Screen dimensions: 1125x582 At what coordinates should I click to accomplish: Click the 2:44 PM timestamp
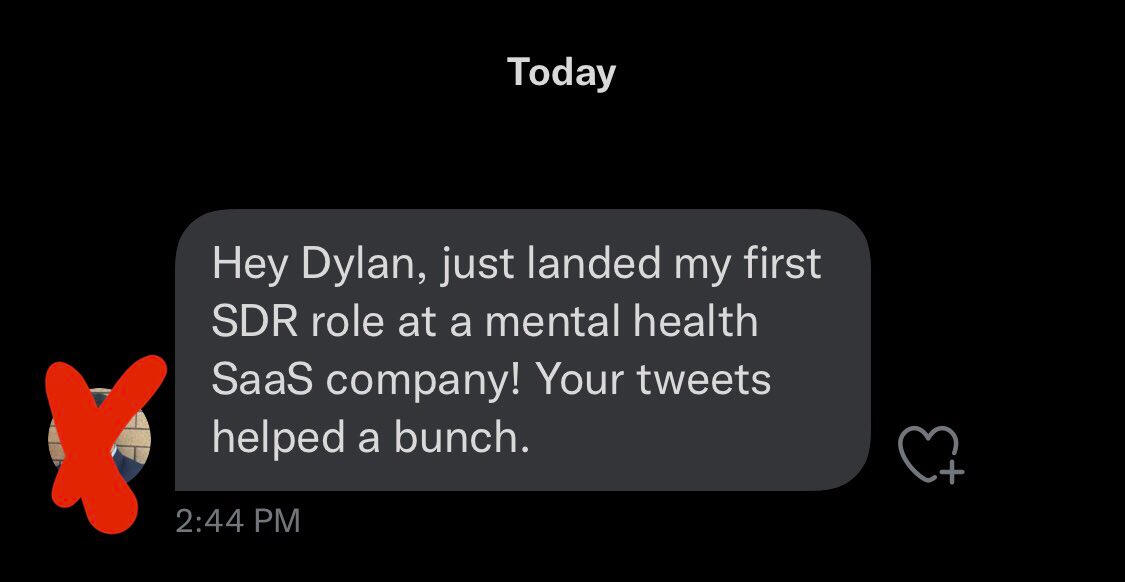(x=237, y=521)
